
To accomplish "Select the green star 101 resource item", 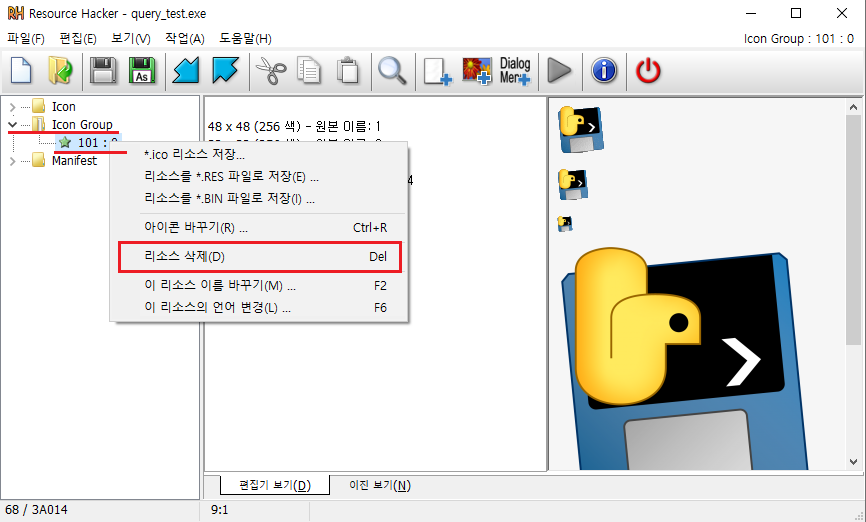I will pyautogui.click(x=88, y=143).
